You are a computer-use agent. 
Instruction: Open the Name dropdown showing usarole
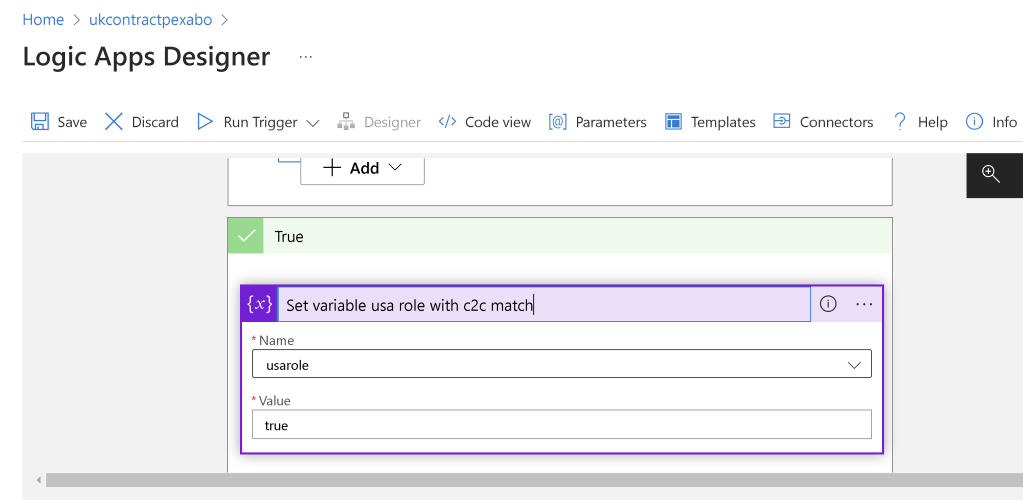(x=562, y=364)
